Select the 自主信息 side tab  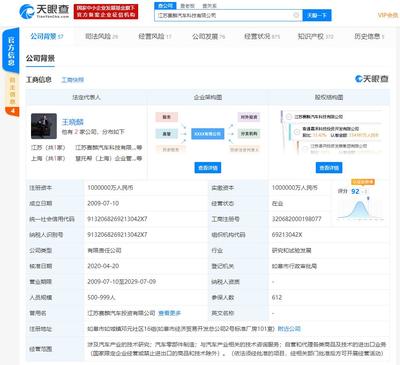pyautogui.click(x=12, y=91)
